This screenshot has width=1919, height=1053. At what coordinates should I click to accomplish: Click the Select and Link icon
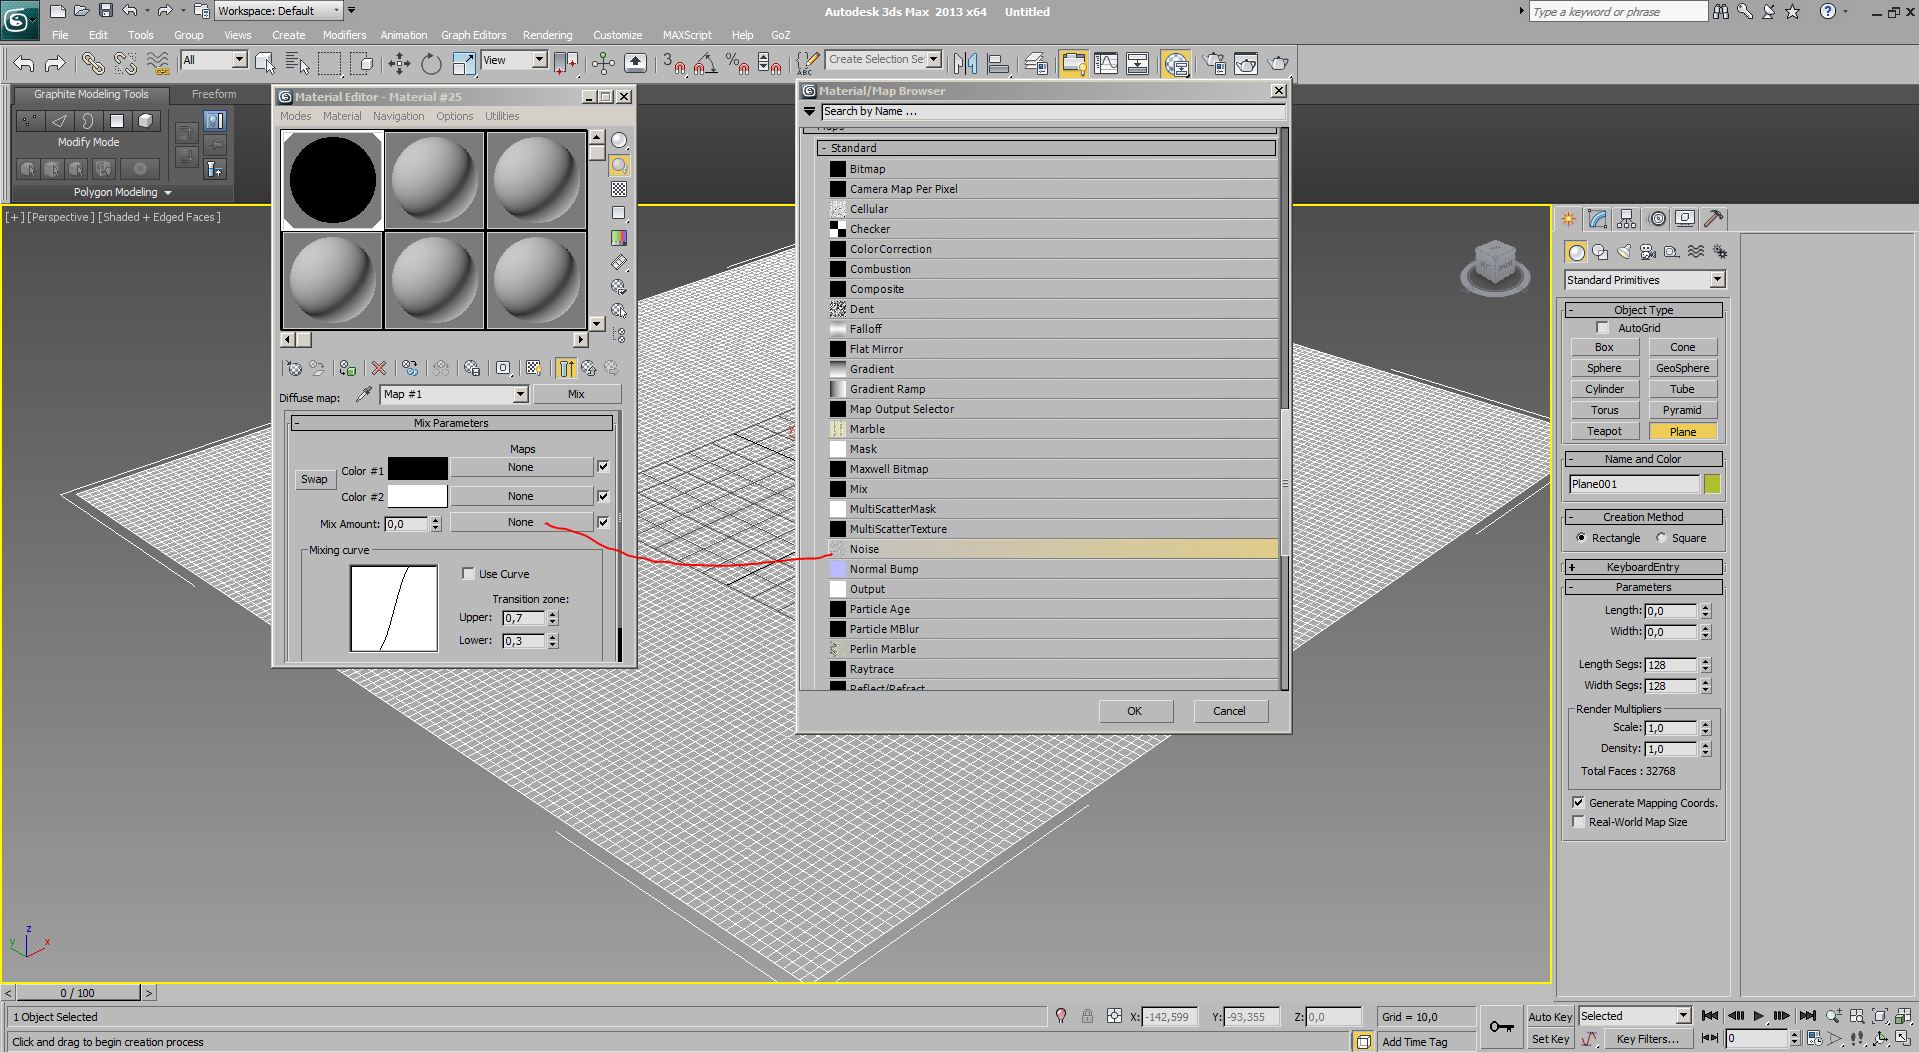[92, 64]
